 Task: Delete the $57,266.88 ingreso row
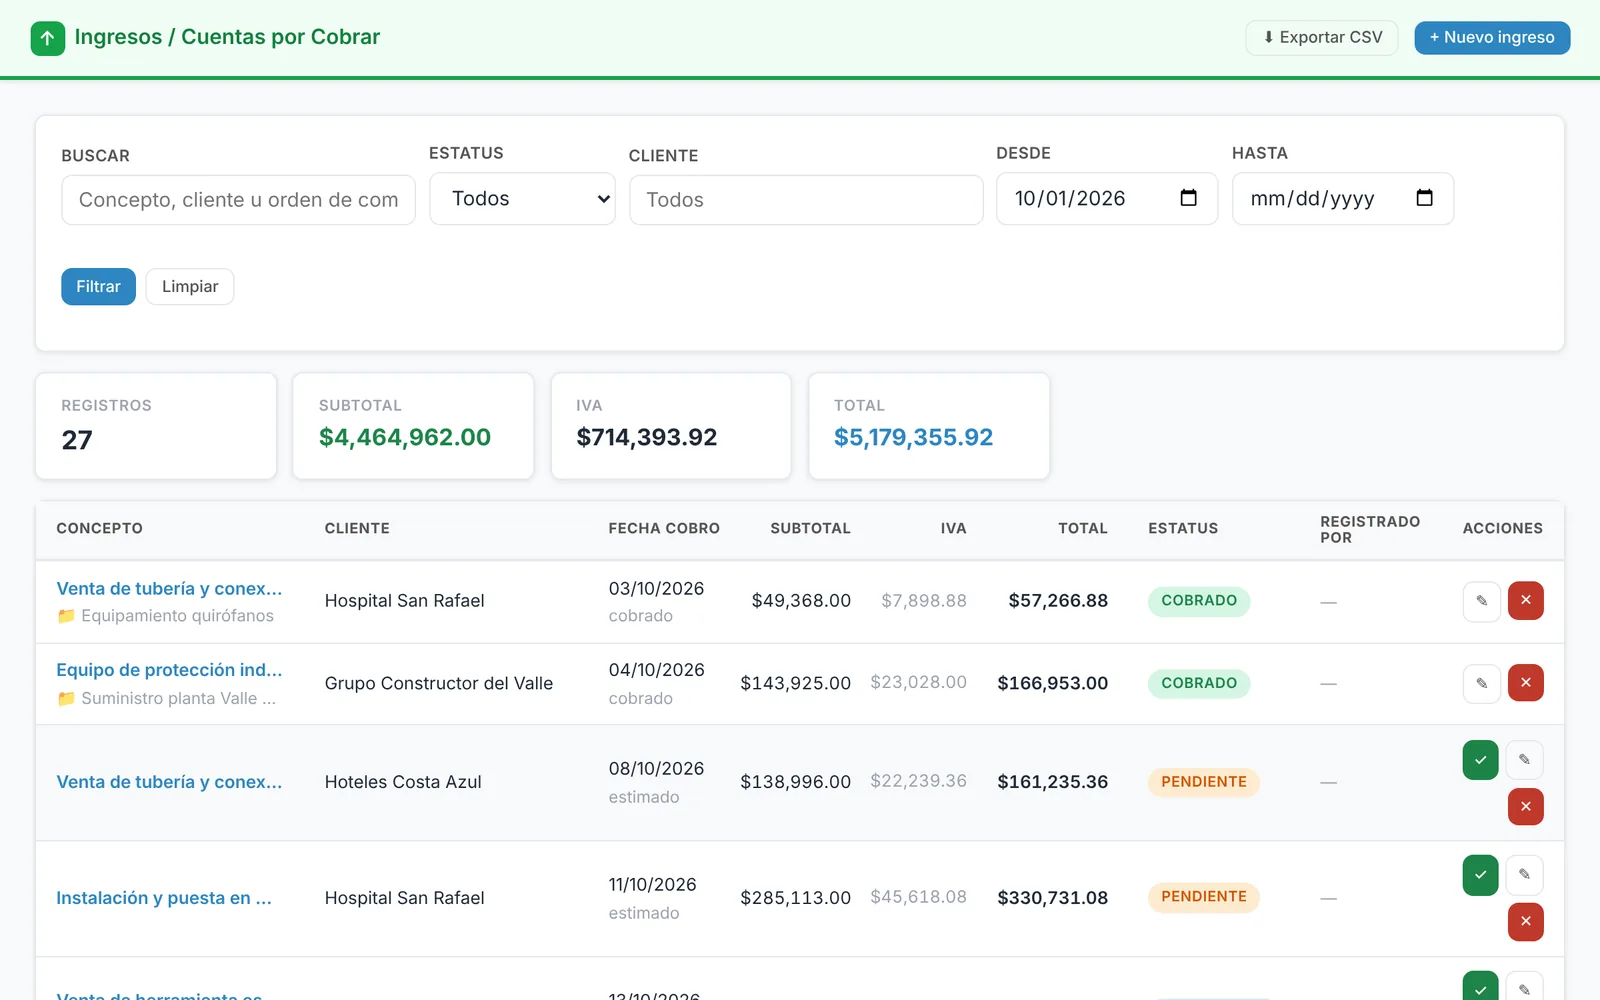coord(1525,601)
